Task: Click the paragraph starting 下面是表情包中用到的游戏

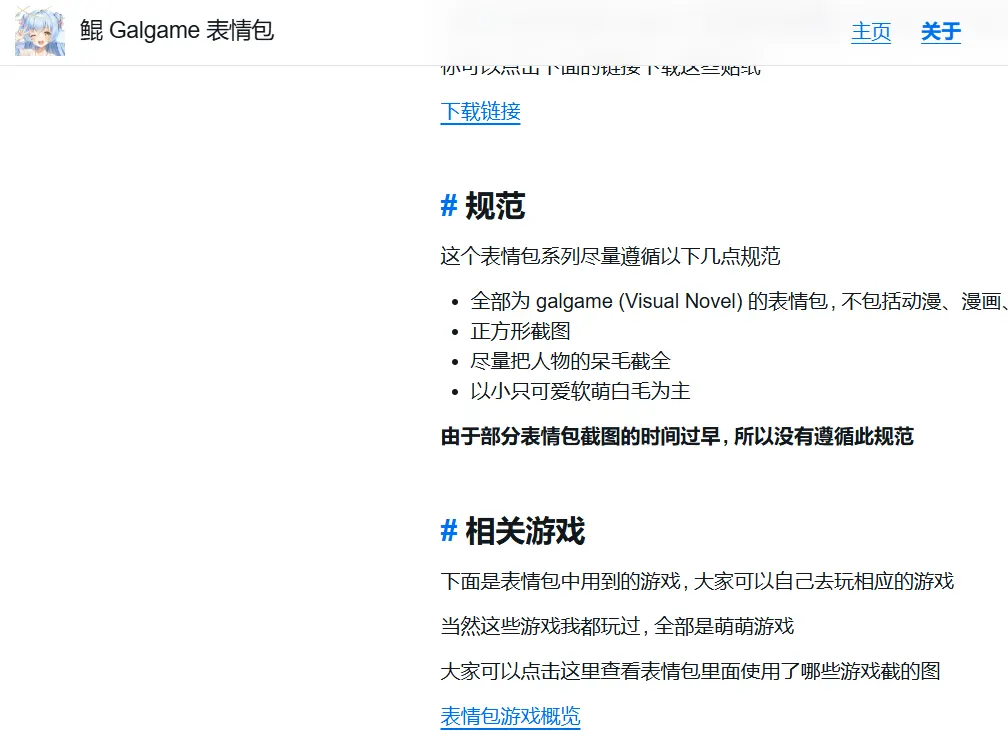Action: tap(697, 581)
